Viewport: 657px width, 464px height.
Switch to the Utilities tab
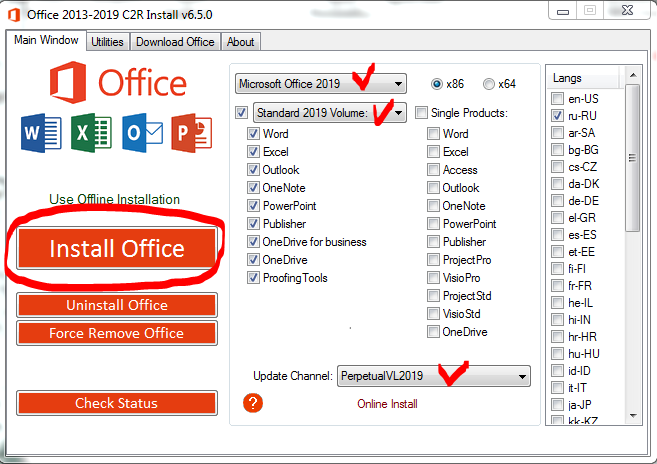107,42
